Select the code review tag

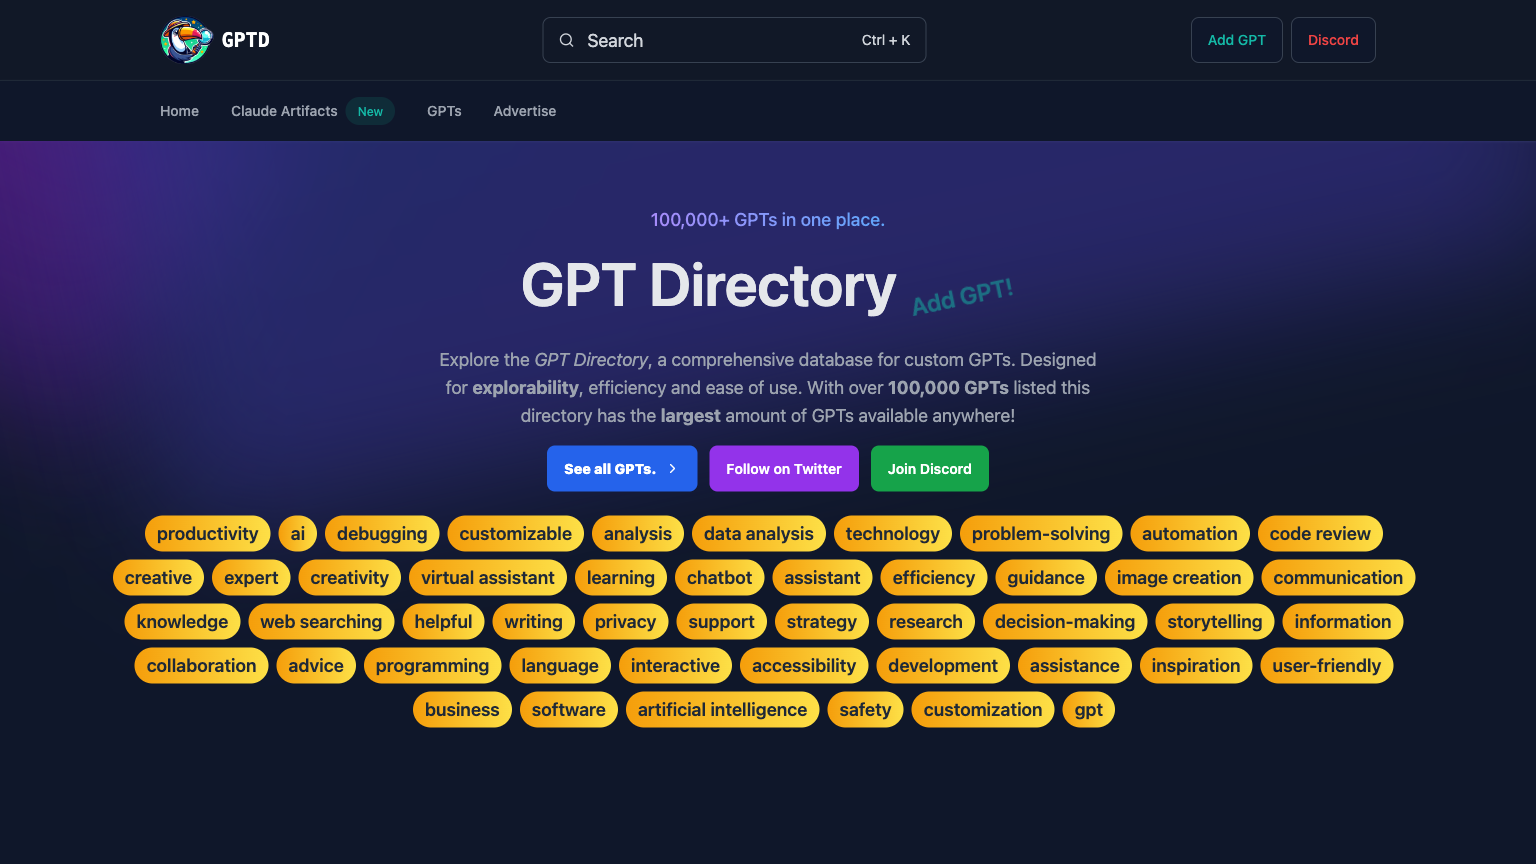pyautogui.click(x=1320, y=533)
